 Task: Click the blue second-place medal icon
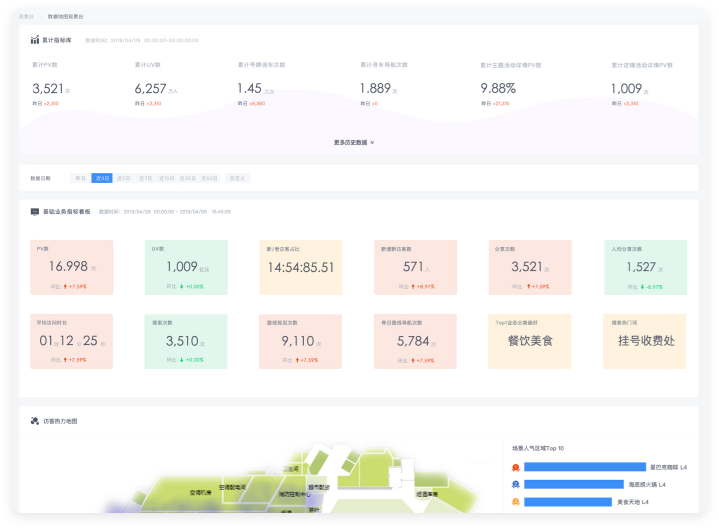click(x=515, y=485)
